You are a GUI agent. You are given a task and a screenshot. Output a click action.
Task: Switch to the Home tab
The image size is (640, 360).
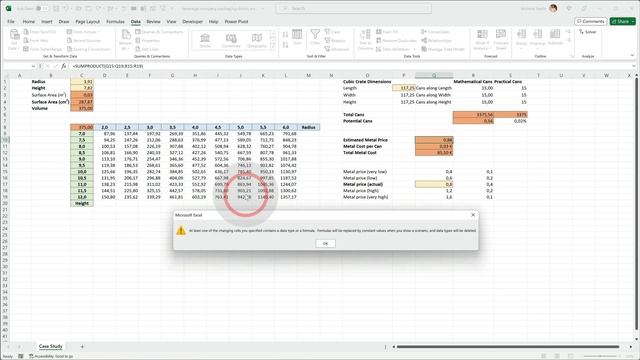tap(29, 21)
